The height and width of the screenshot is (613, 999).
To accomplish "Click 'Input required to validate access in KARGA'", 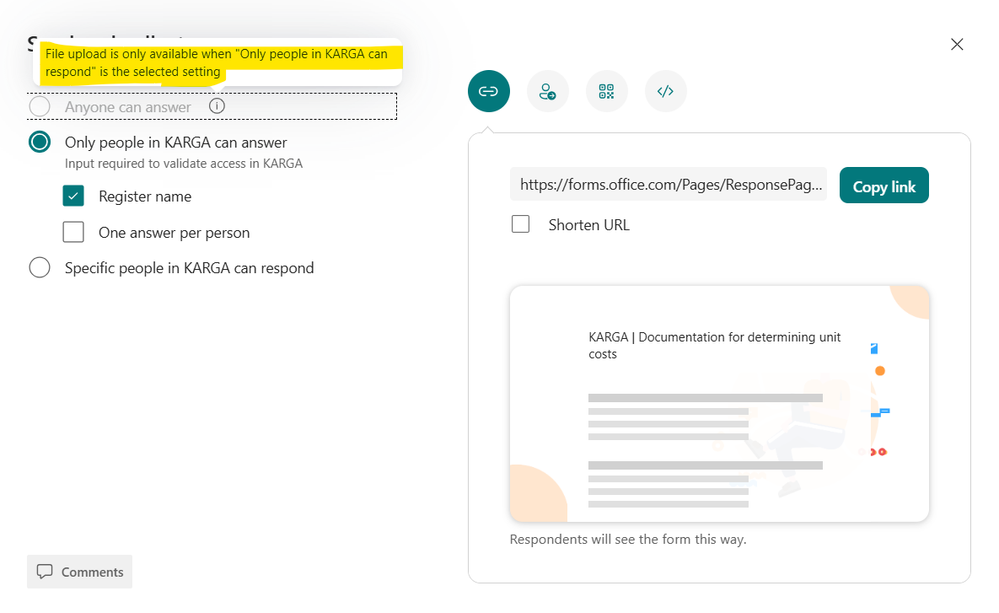I will click(x=183, y=163).
